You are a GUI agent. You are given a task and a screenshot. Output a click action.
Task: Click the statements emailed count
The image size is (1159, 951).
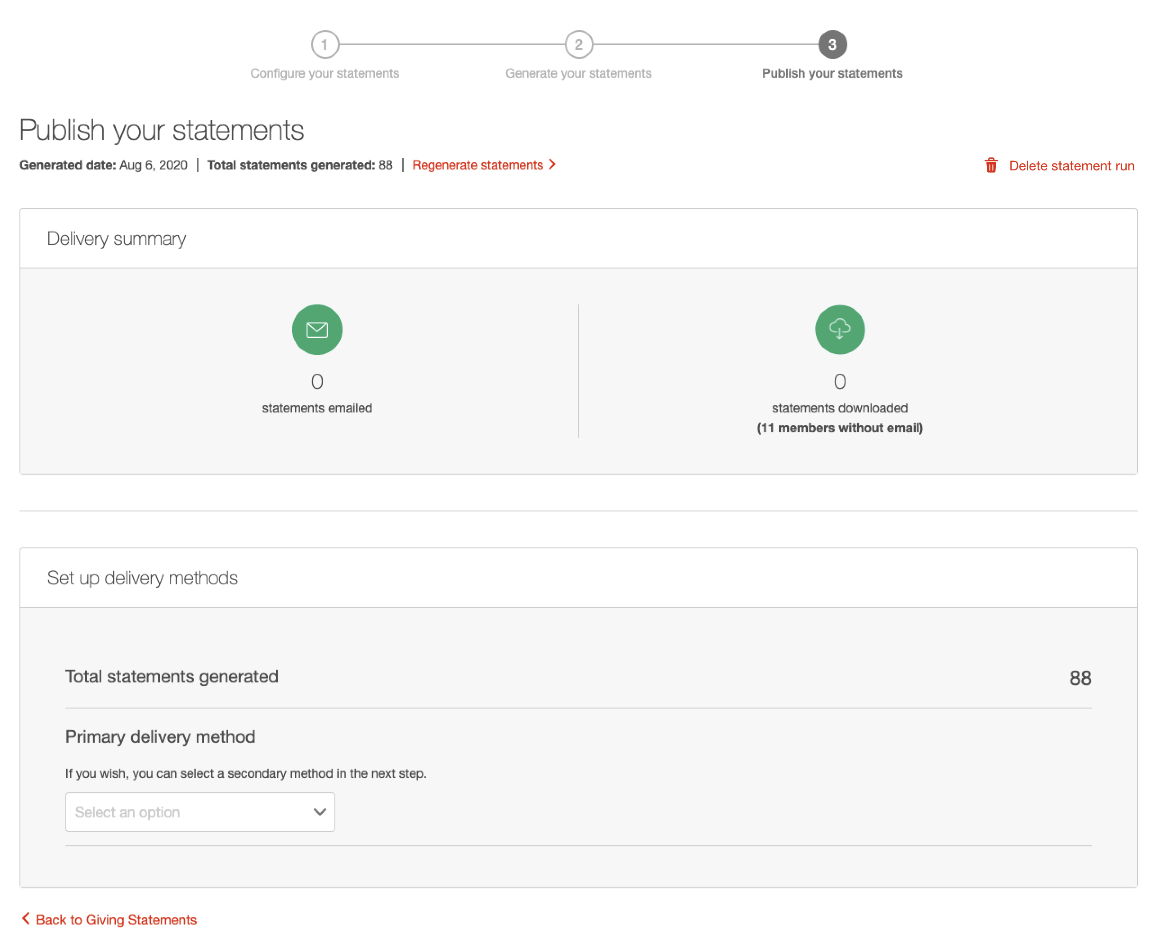[317, 381]
